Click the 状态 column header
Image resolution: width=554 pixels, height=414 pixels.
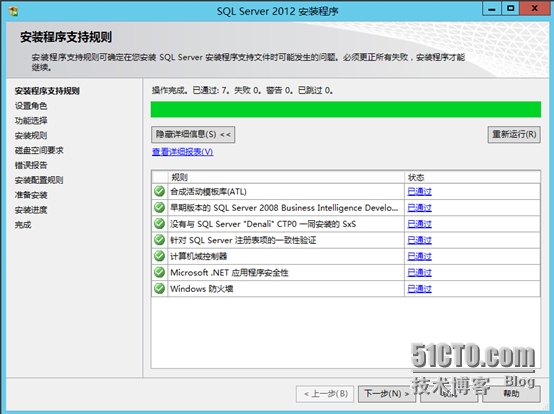click(472, 177)
